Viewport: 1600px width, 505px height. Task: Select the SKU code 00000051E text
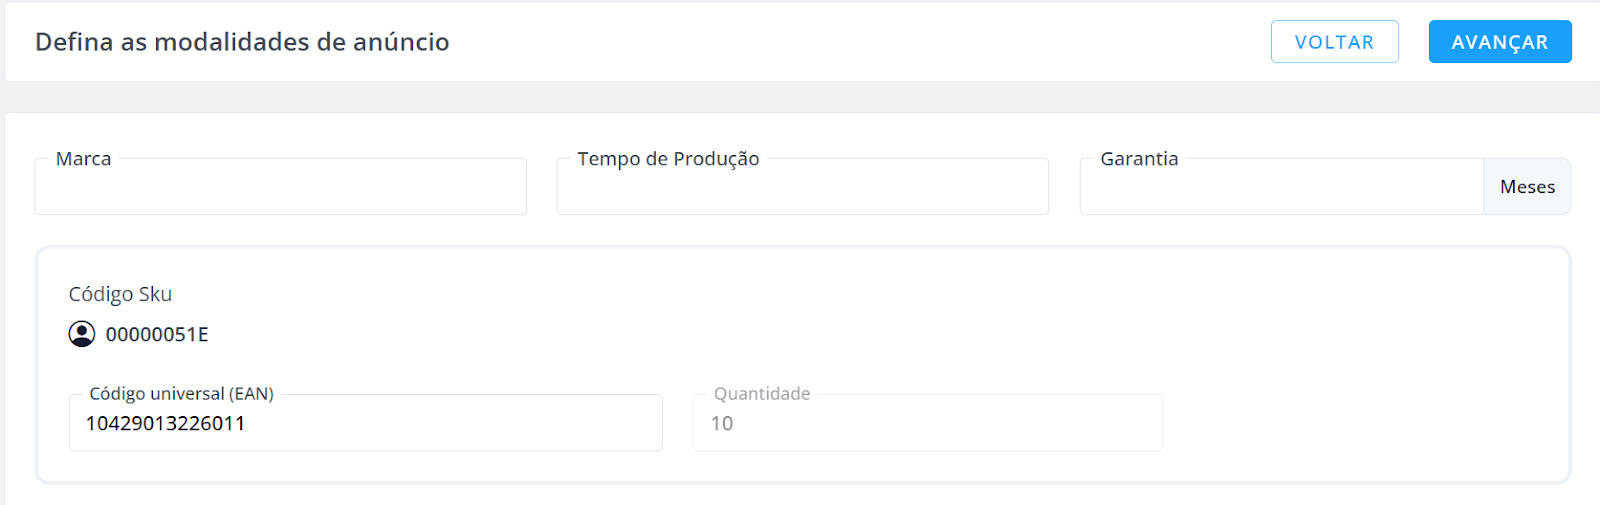tap(157, 334)
